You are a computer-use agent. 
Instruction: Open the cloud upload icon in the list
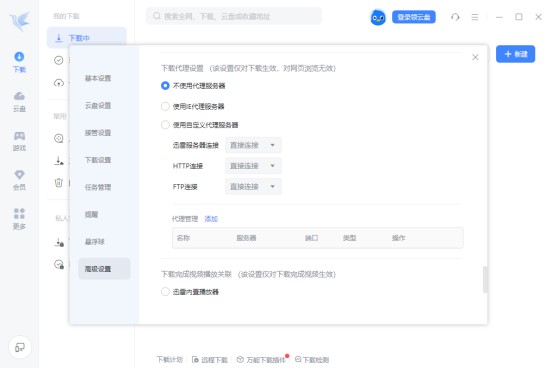pos(59,83)
